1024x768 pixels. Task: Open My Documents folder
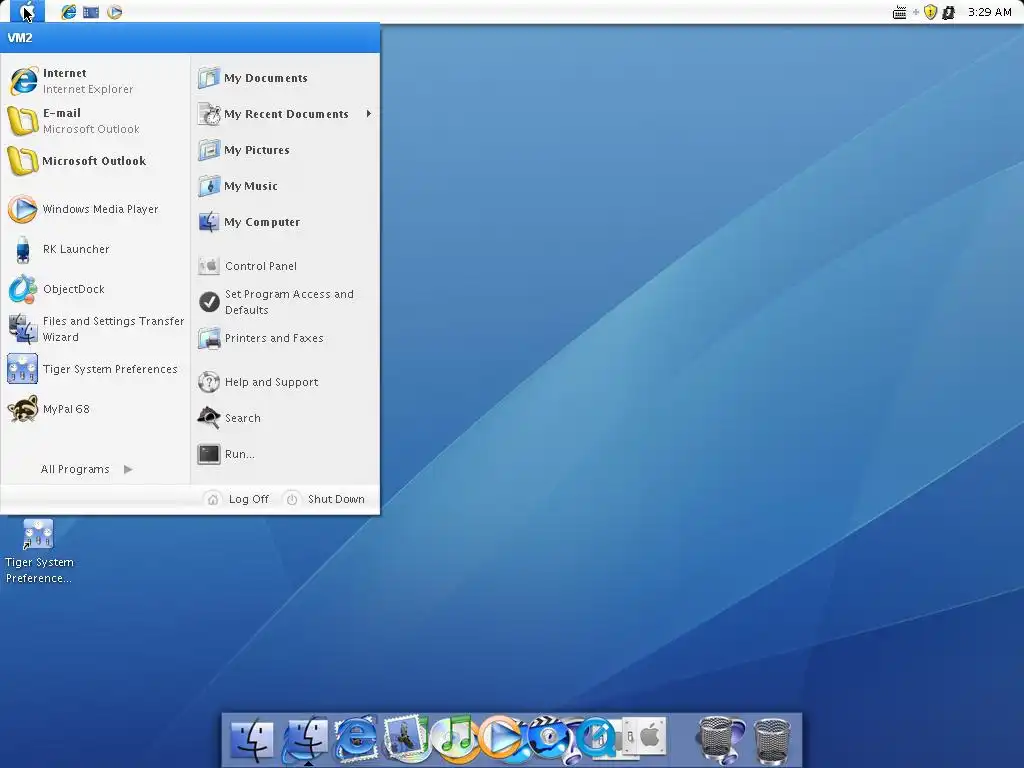285,78
